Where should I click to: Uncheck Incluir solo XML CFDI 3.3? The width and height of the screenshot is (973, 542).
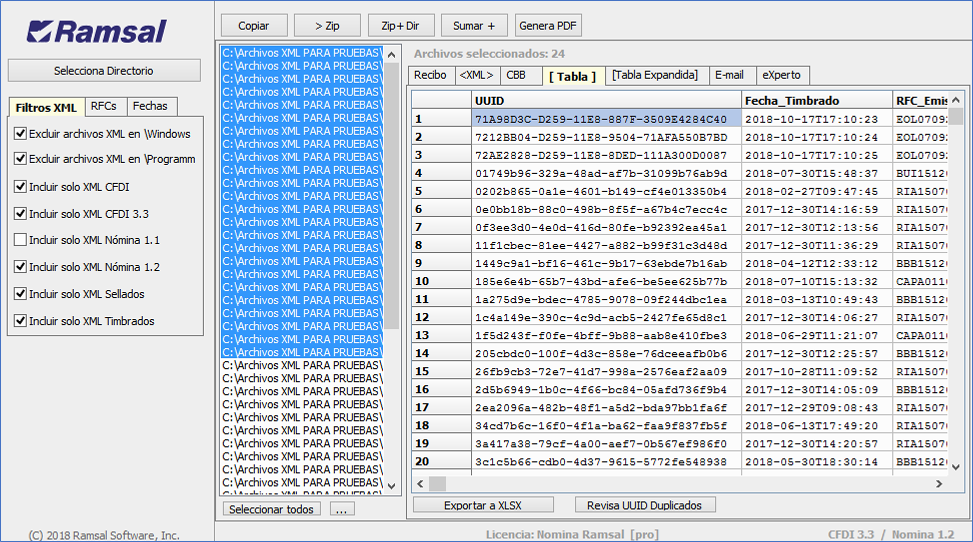pos(20,214)
